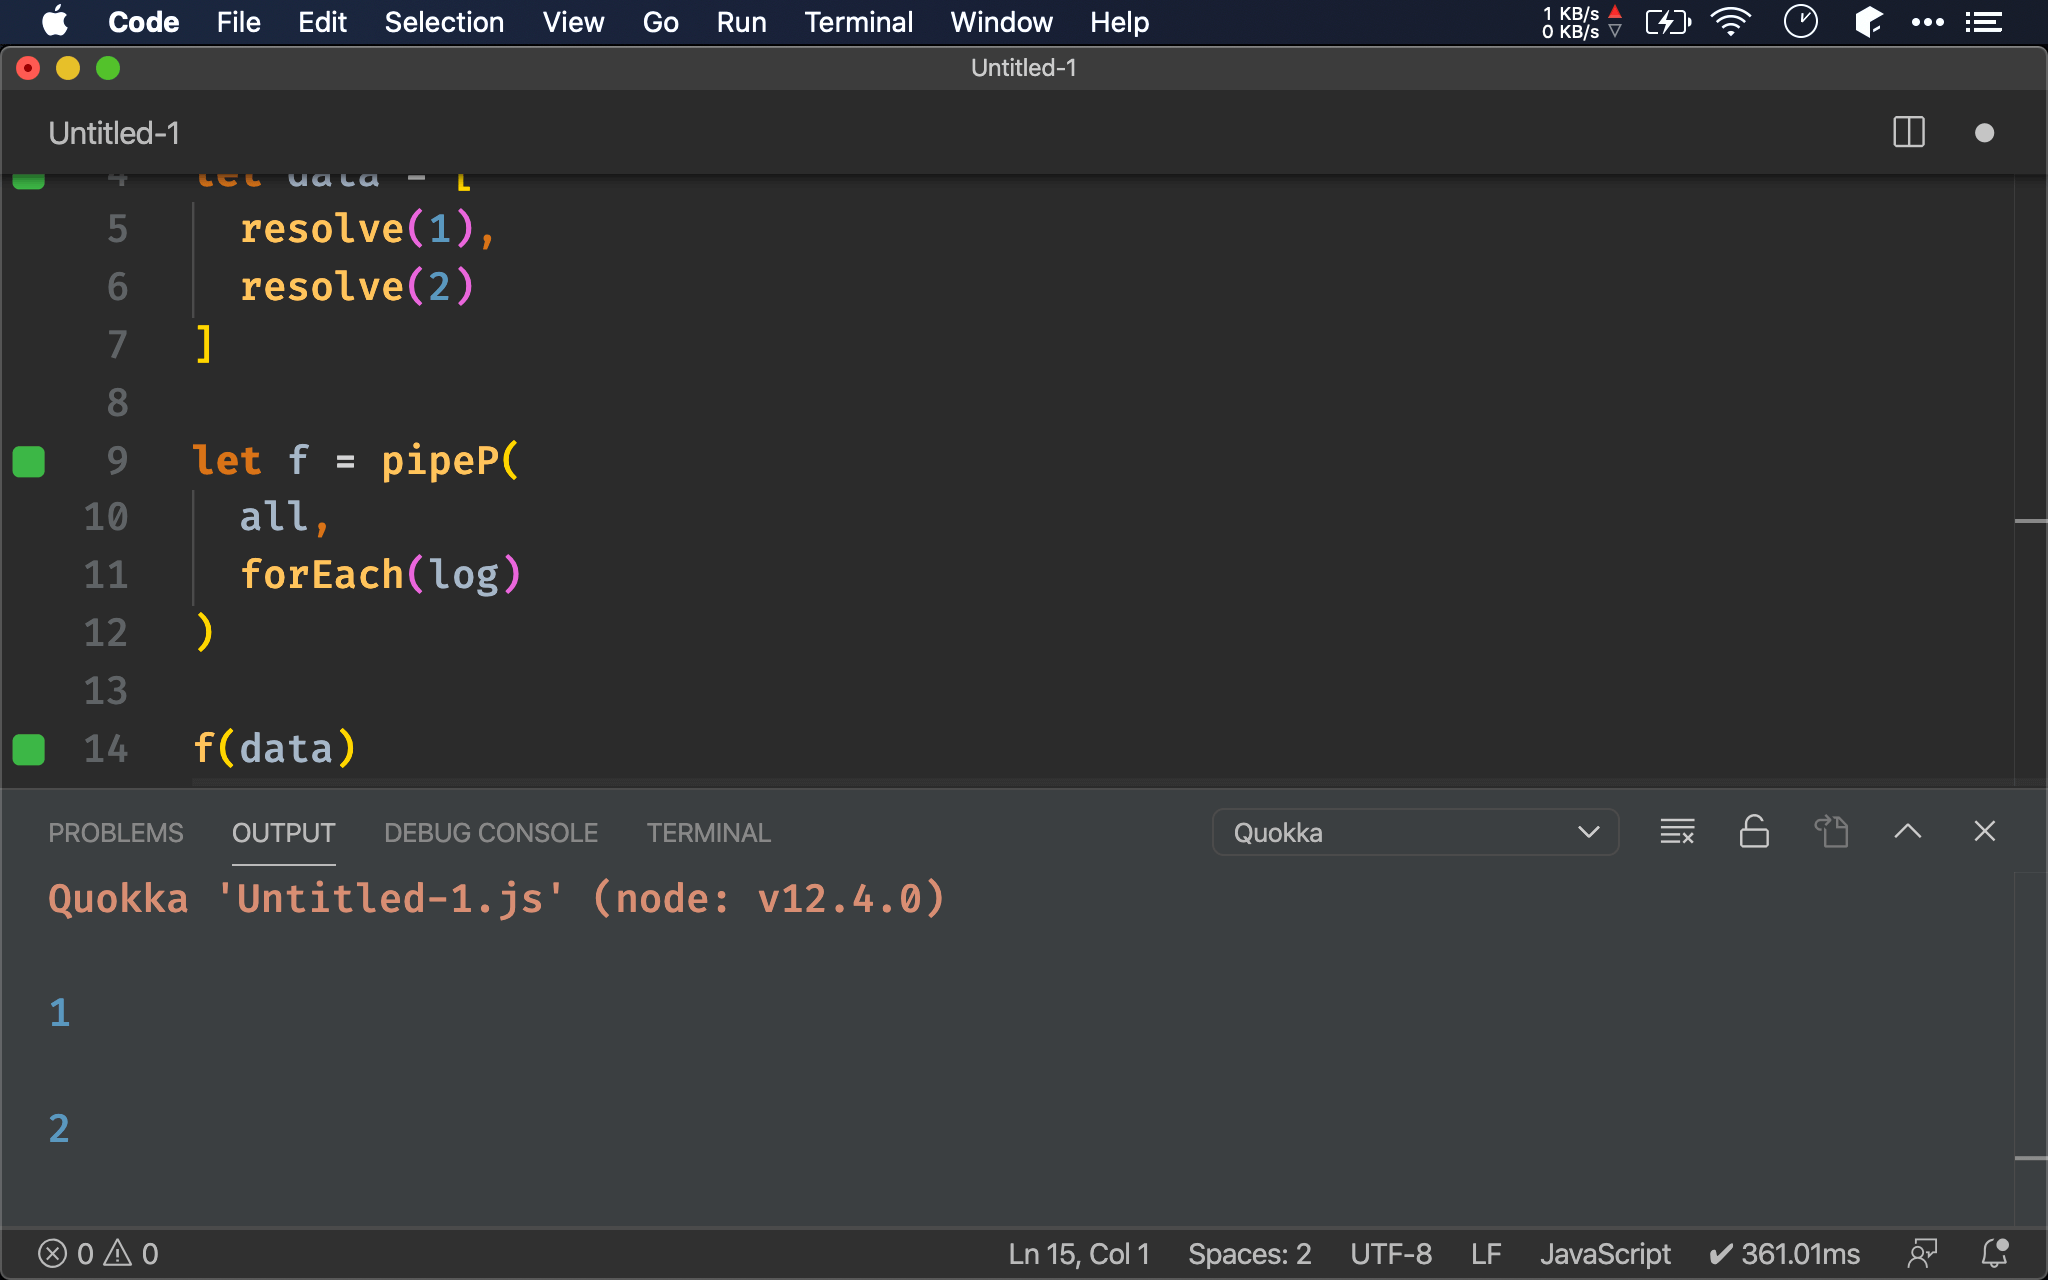Click resolve(1) on line 5

(x=358, y=229)
